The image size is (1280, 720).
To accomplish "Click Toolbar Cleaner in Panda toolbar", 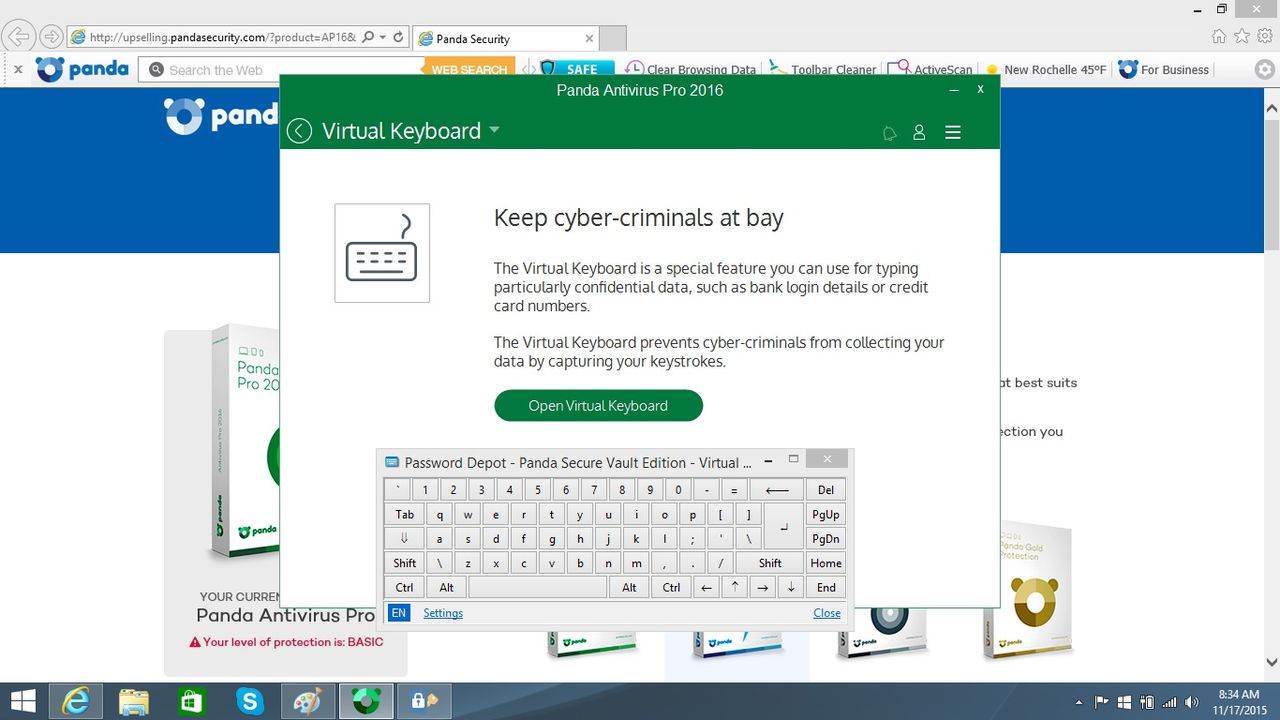I will [823, 69].
